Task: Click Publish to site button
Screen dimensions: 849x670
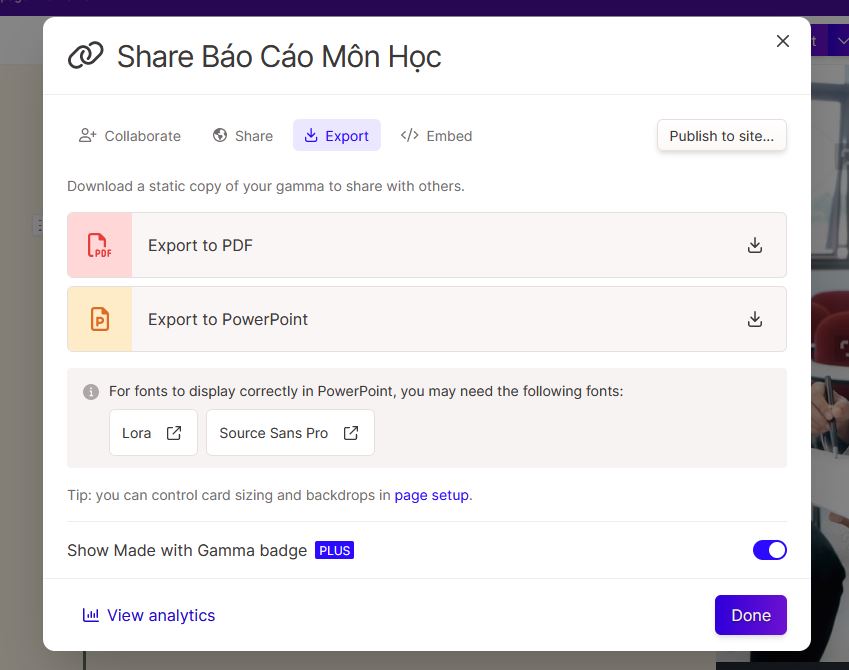Action: pyautogui.click(x=721, y=135)
